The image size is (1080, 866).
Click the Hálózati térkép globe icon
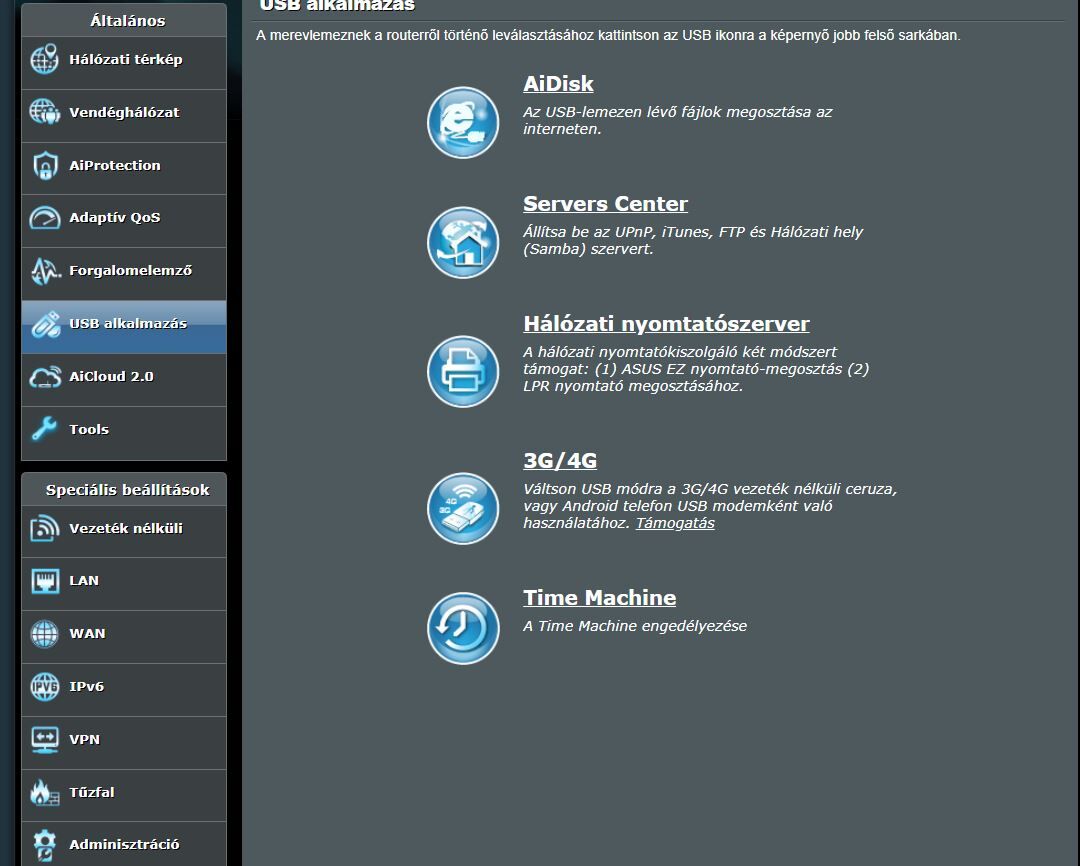click(44, 59)
